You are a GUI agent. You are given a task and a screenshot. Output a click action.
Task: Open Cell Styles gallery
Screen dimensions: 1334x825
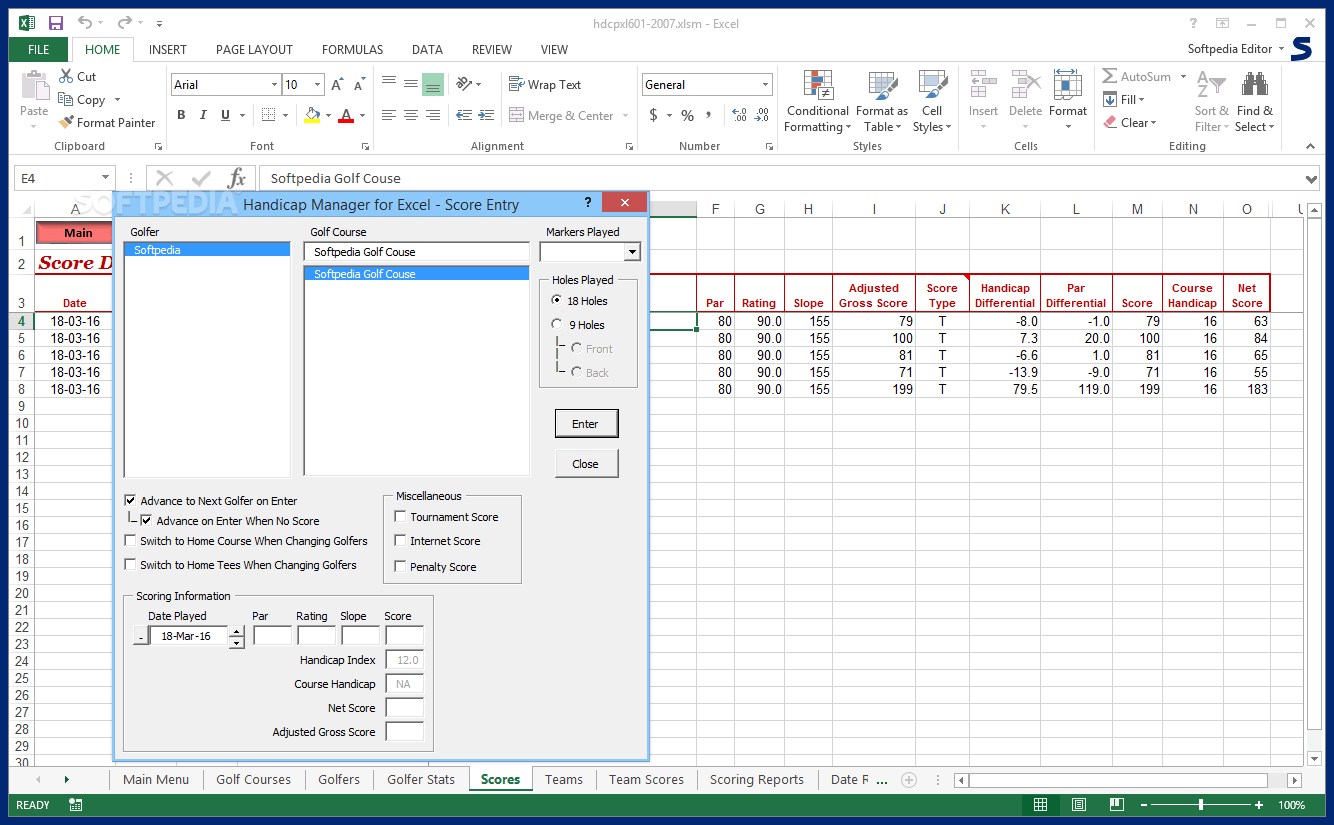click(x=932, y=101)
